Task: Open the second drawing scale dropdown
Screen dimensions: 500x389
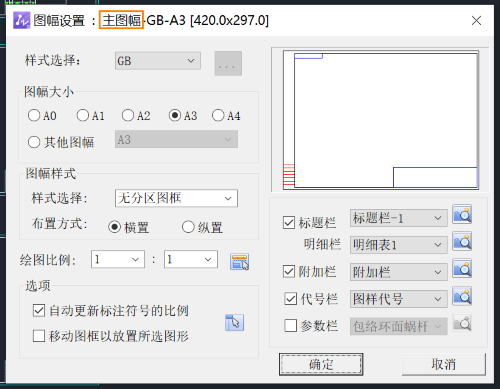Action: (x=191, y=259)
